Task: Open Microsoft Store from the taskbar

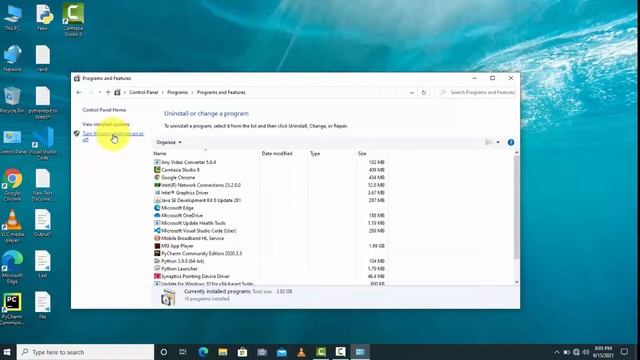Action: (242, 352)
